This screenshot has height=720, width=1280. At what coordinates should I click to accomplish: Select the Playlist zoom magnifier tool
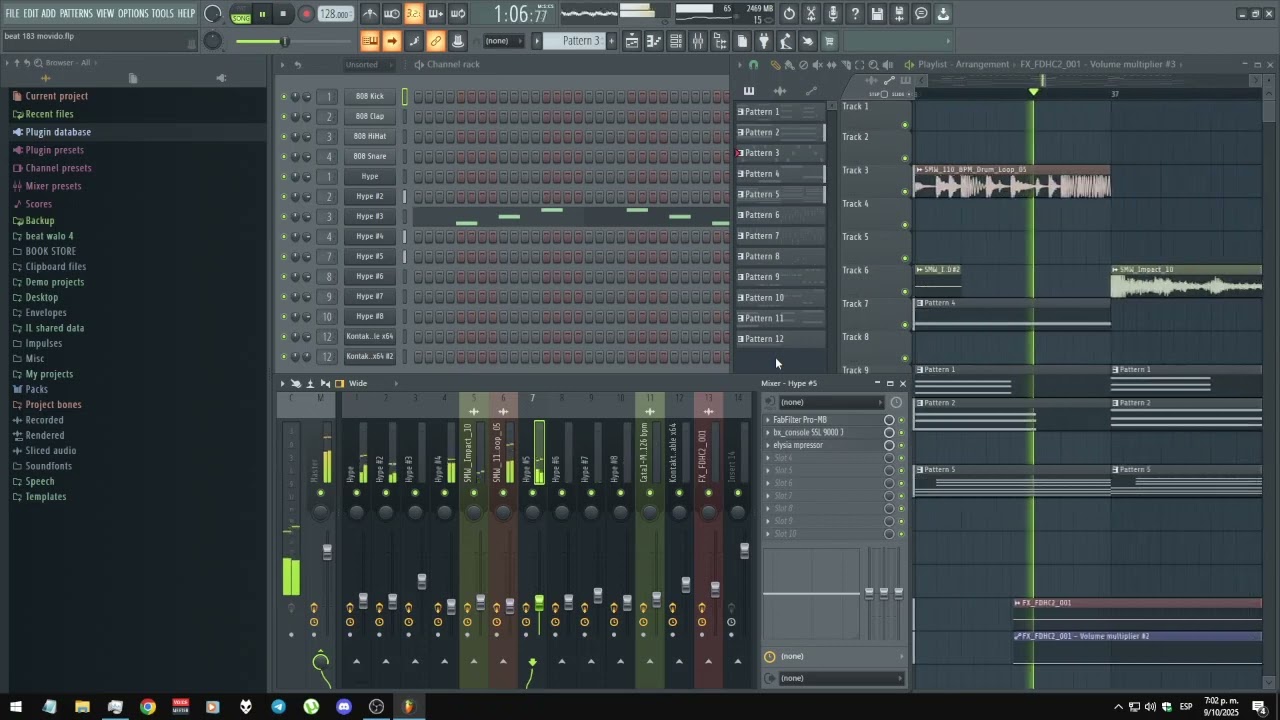(873, 65)
